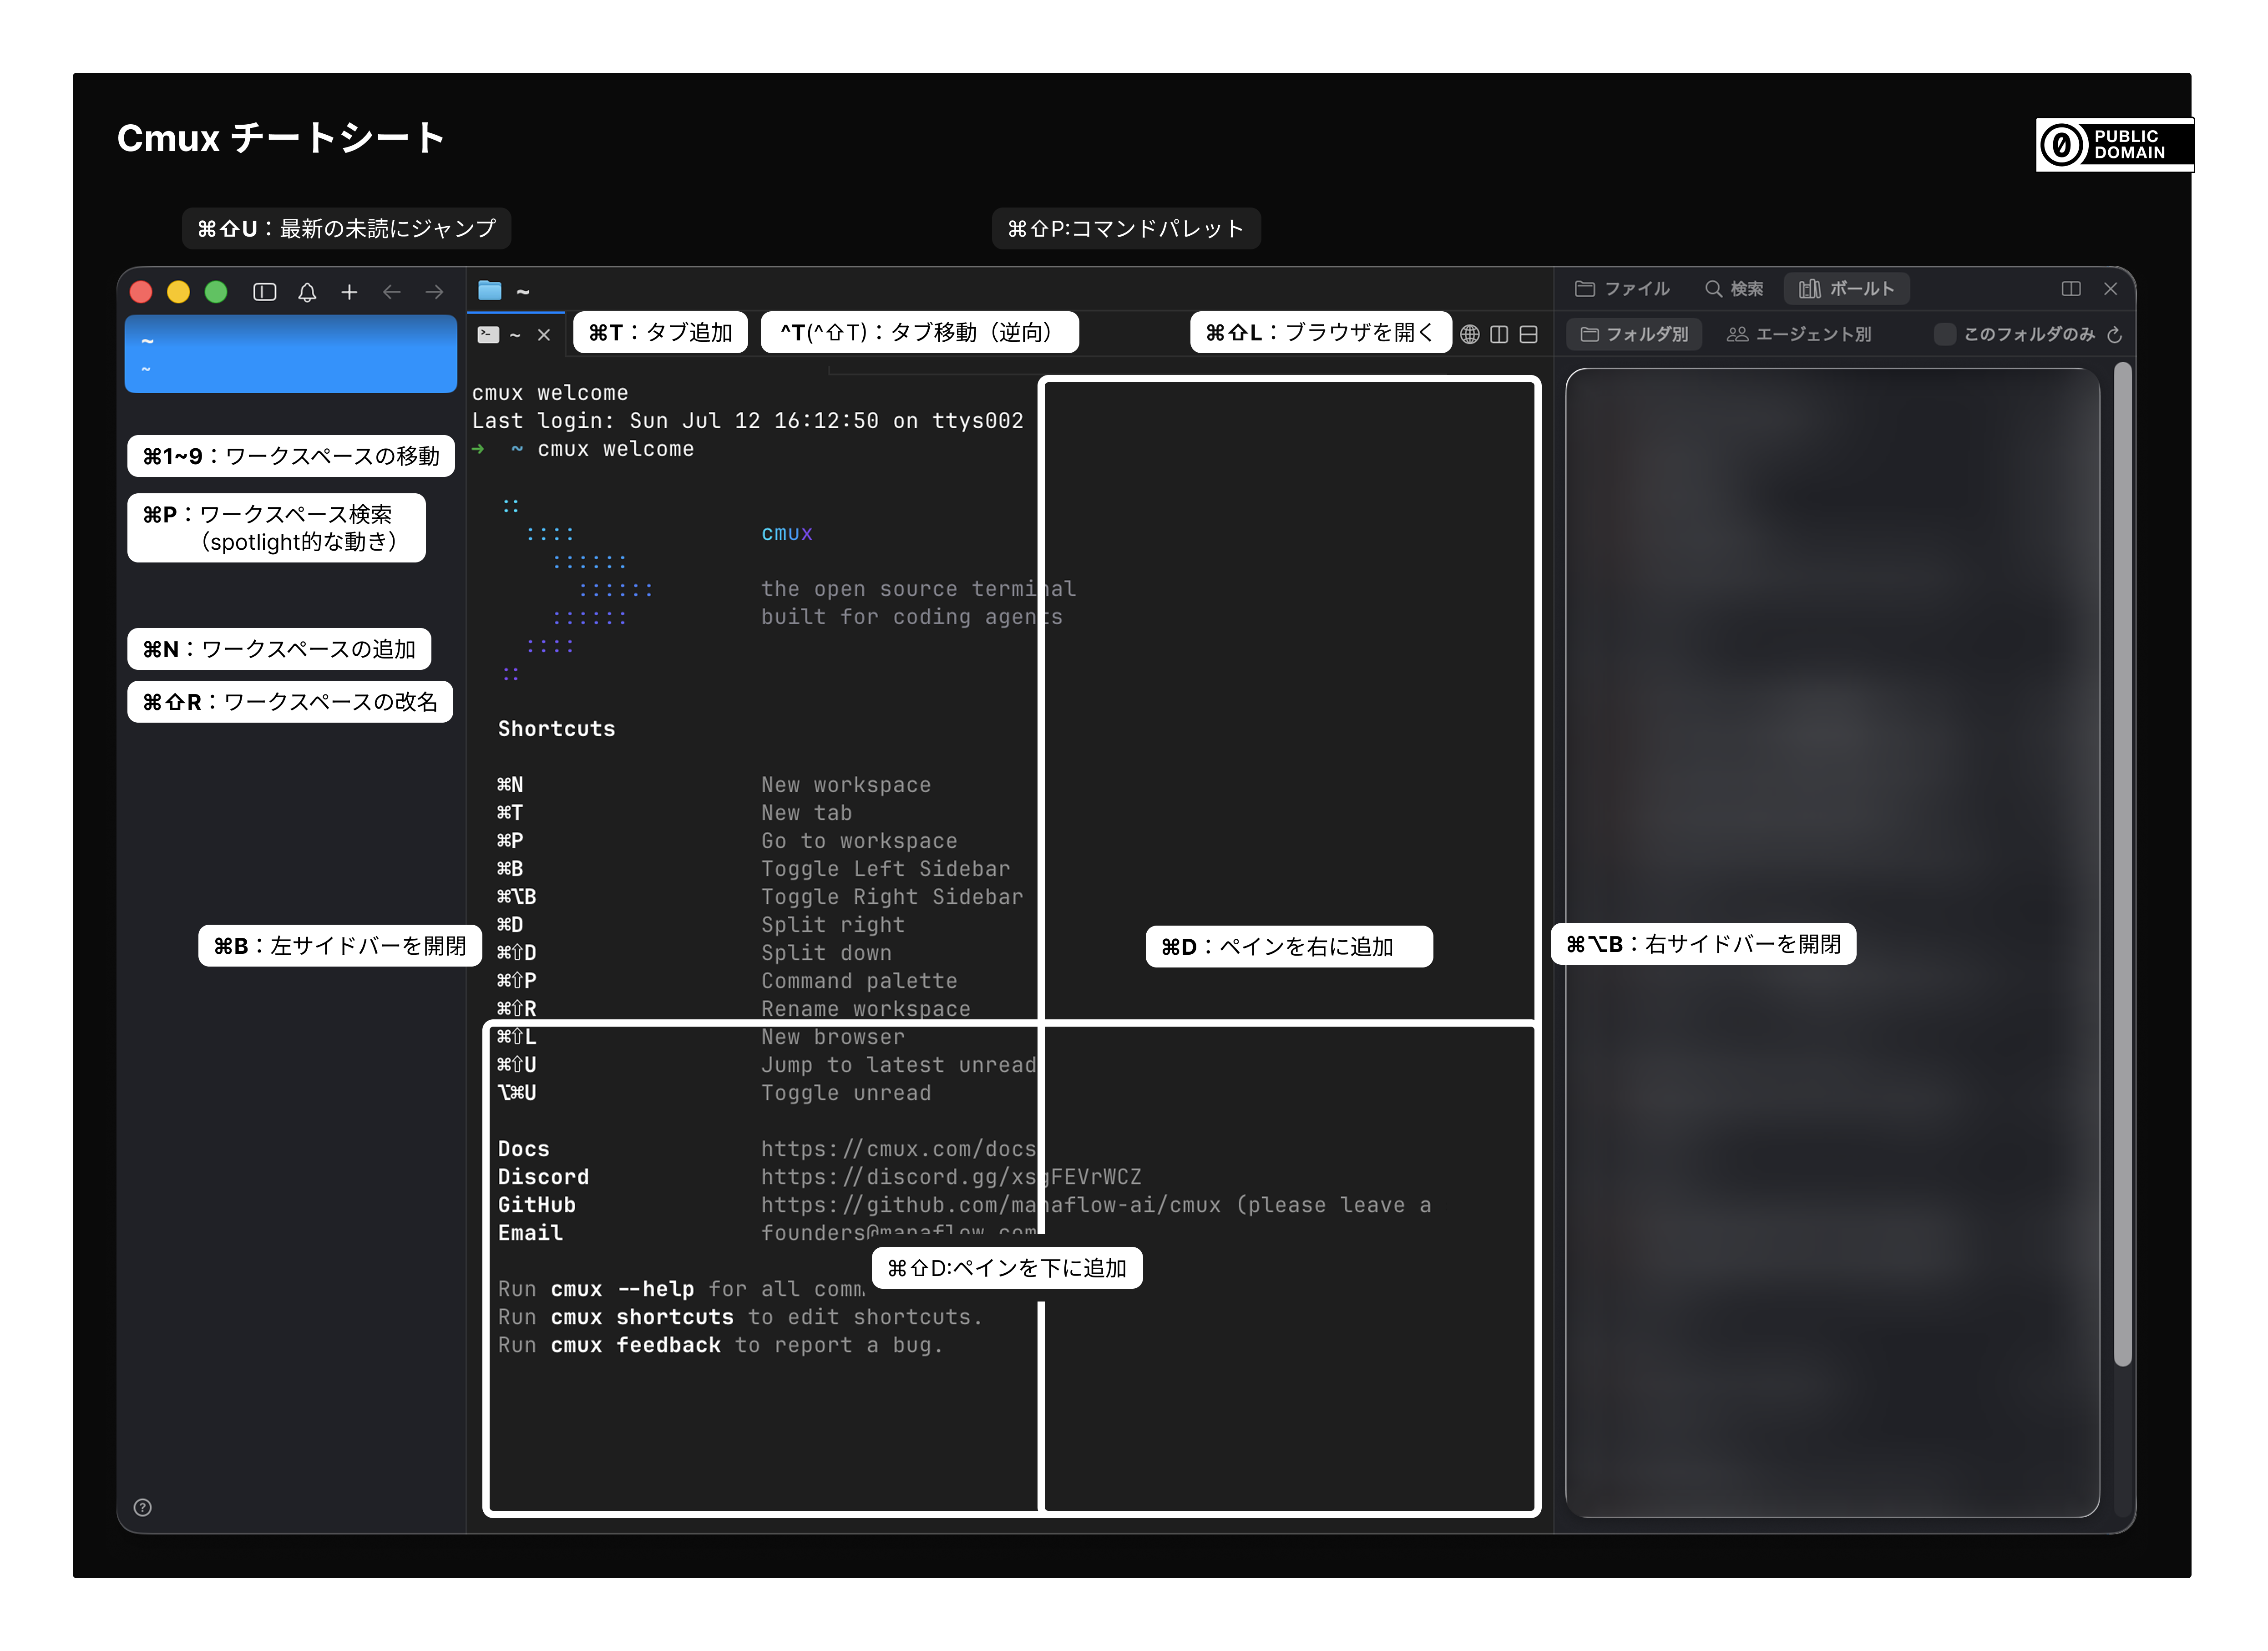Open the github.com/manaflow-ai/cmux link
2268x1651 pixels.
coord(991,1205)
